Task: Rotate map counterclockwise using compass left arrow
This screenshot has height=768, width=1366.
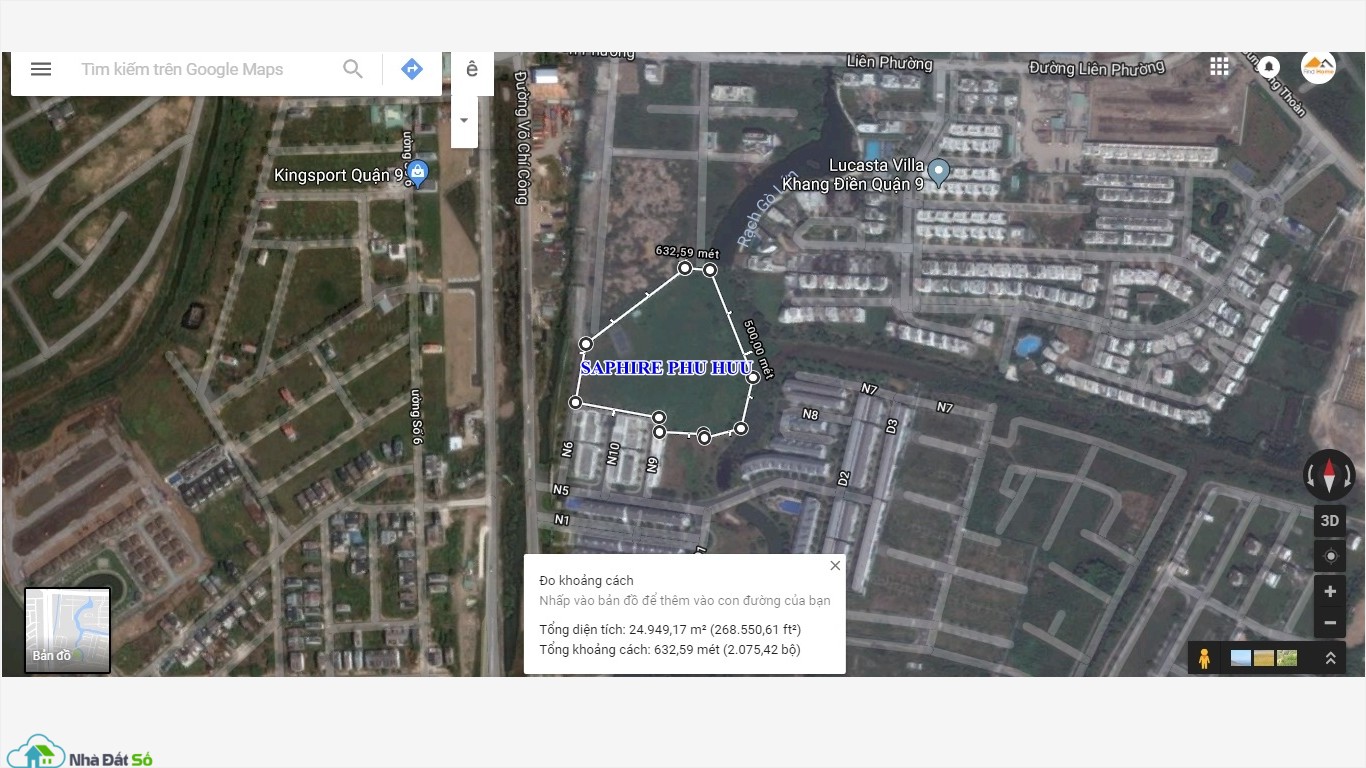Action: click(1310, 475)
